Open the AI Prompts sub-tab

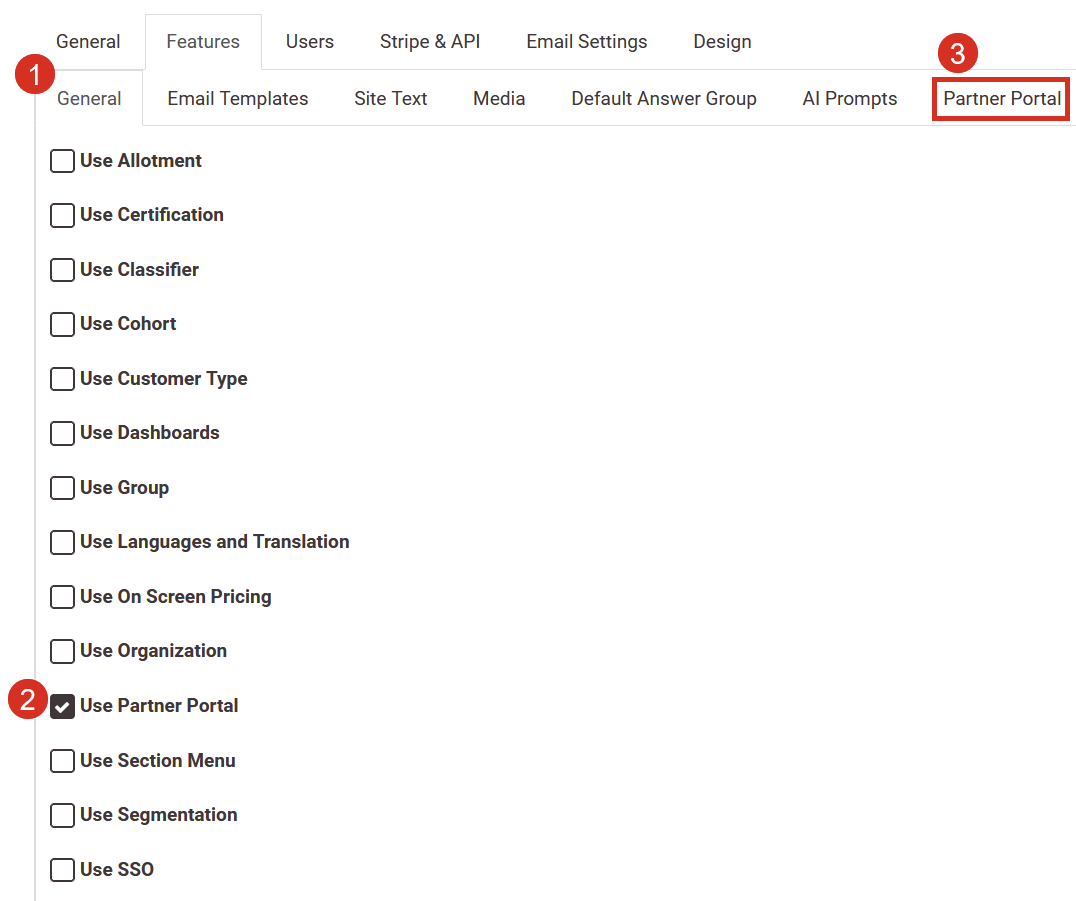pos(849,99)
